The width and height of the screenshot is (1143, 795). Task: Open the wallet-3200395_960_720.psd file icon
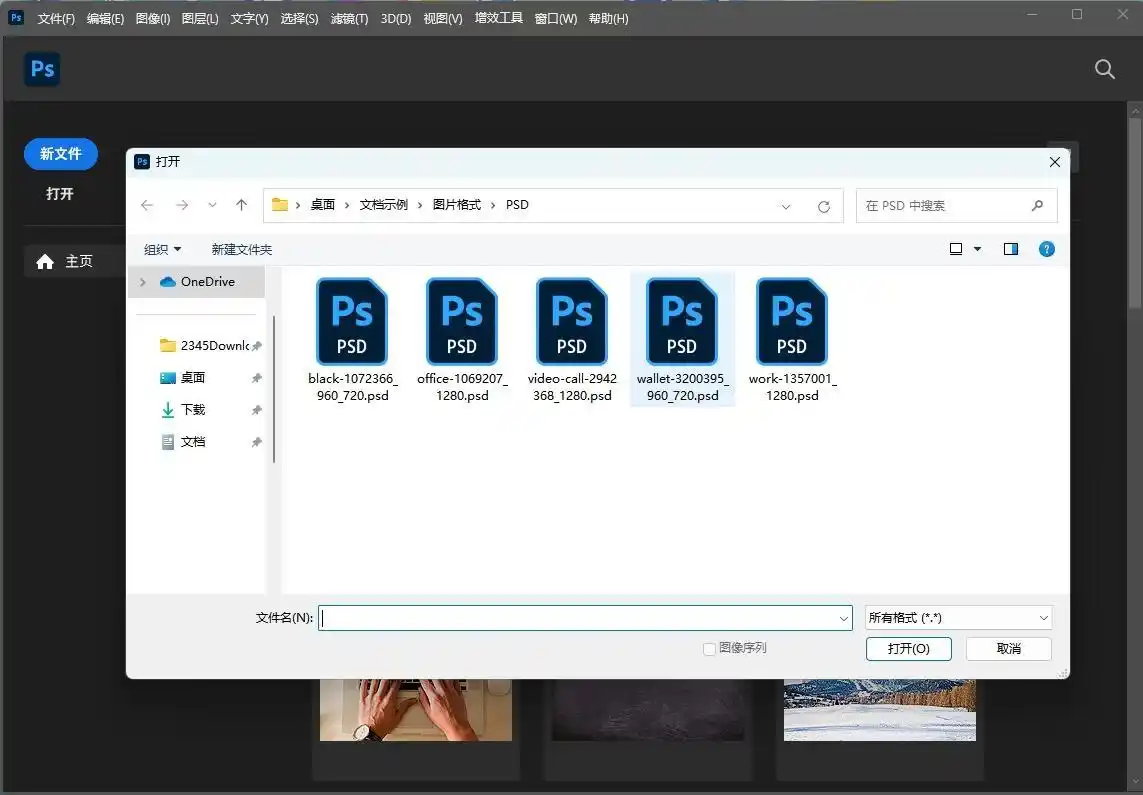682,322
